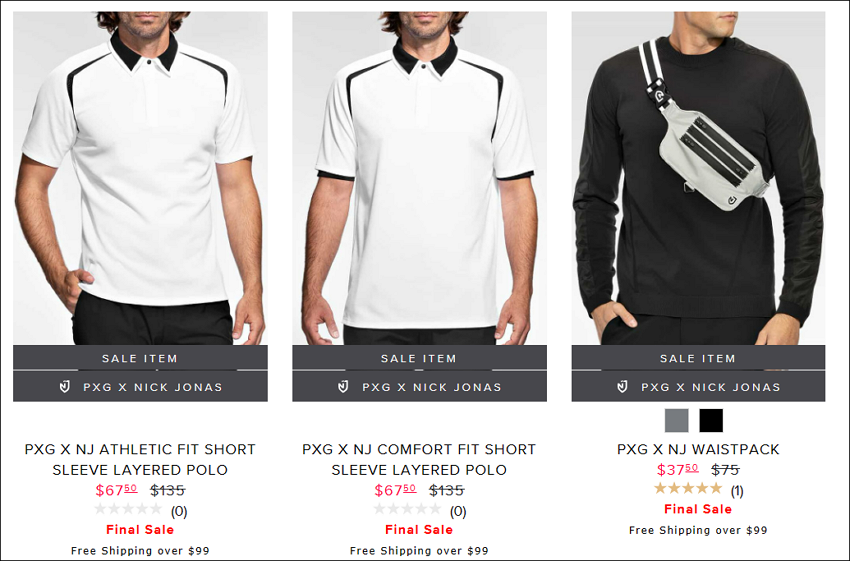
Task: Open PXG X NJ Athletic Fit polo title
Action: coord(140,459)
